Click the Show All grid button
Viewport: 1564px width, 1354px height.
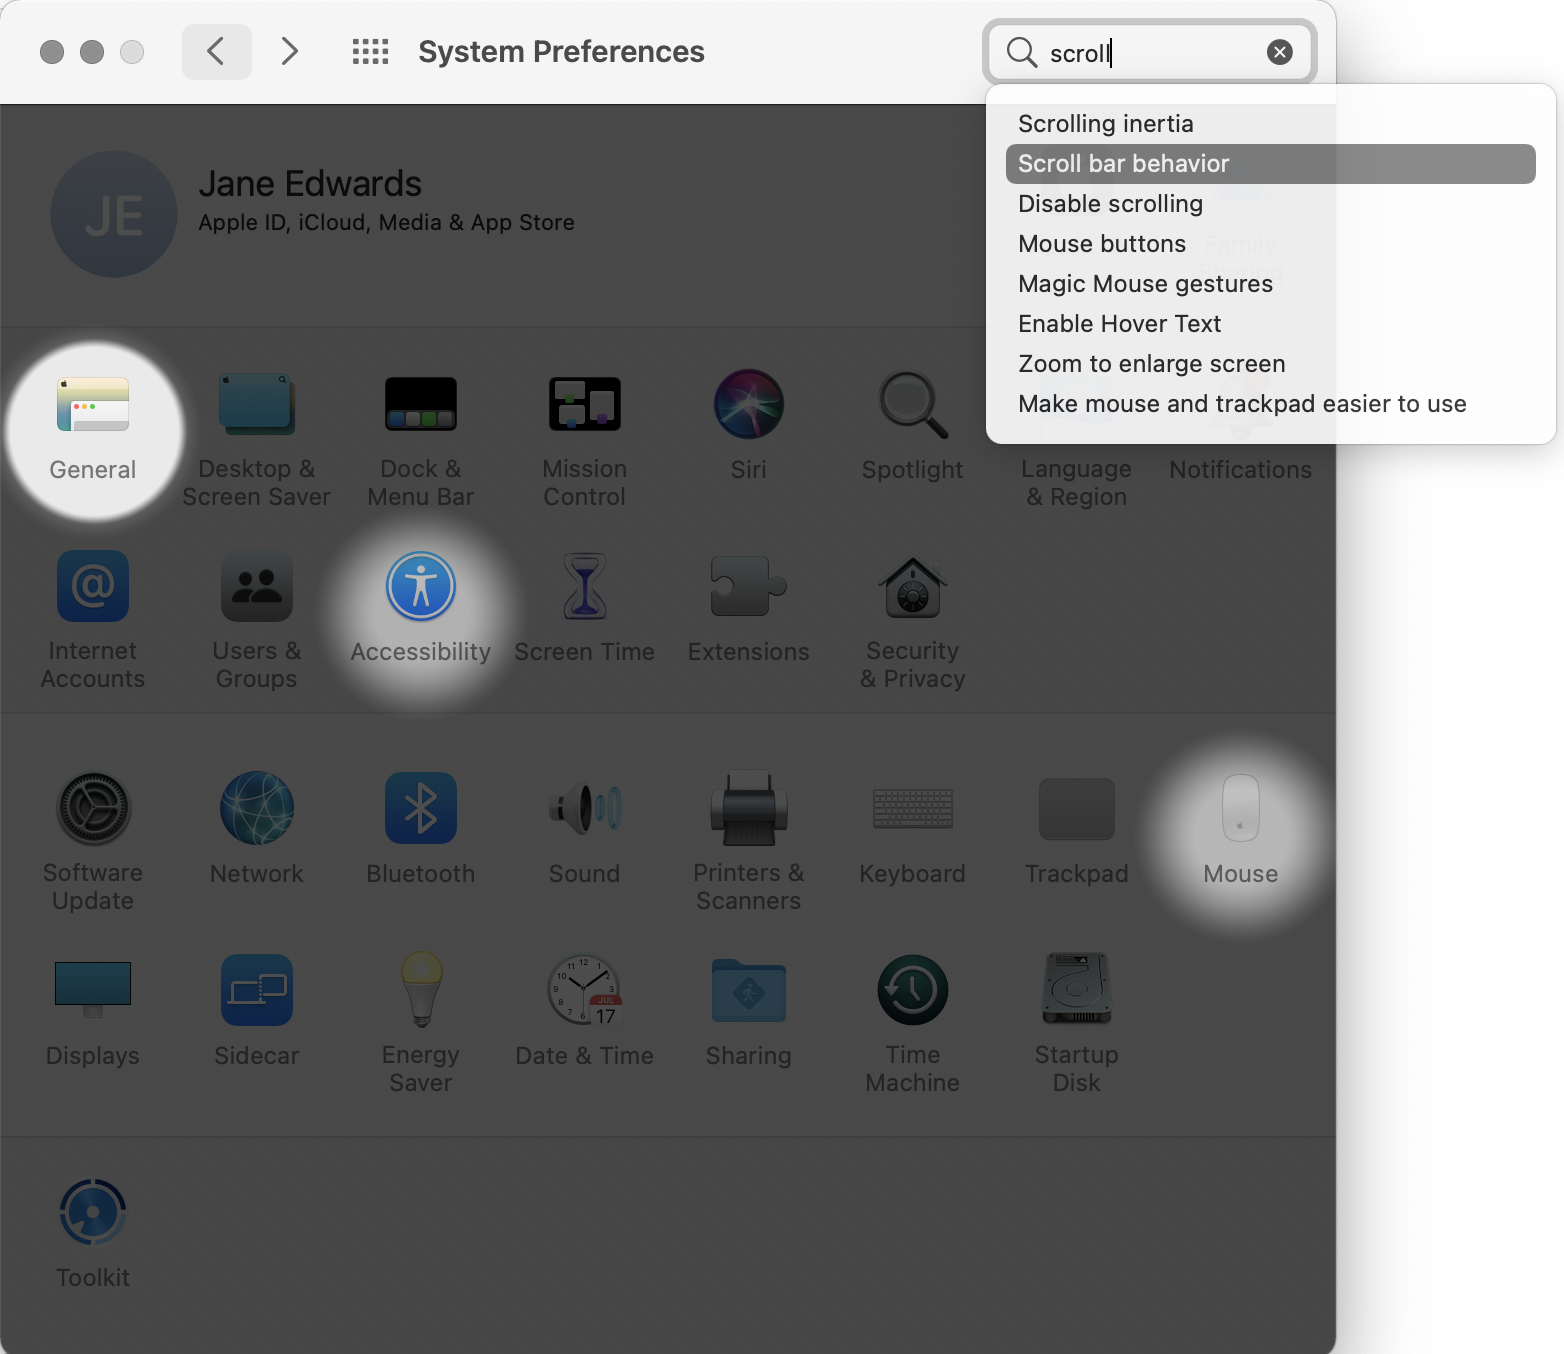coord(370,51)
